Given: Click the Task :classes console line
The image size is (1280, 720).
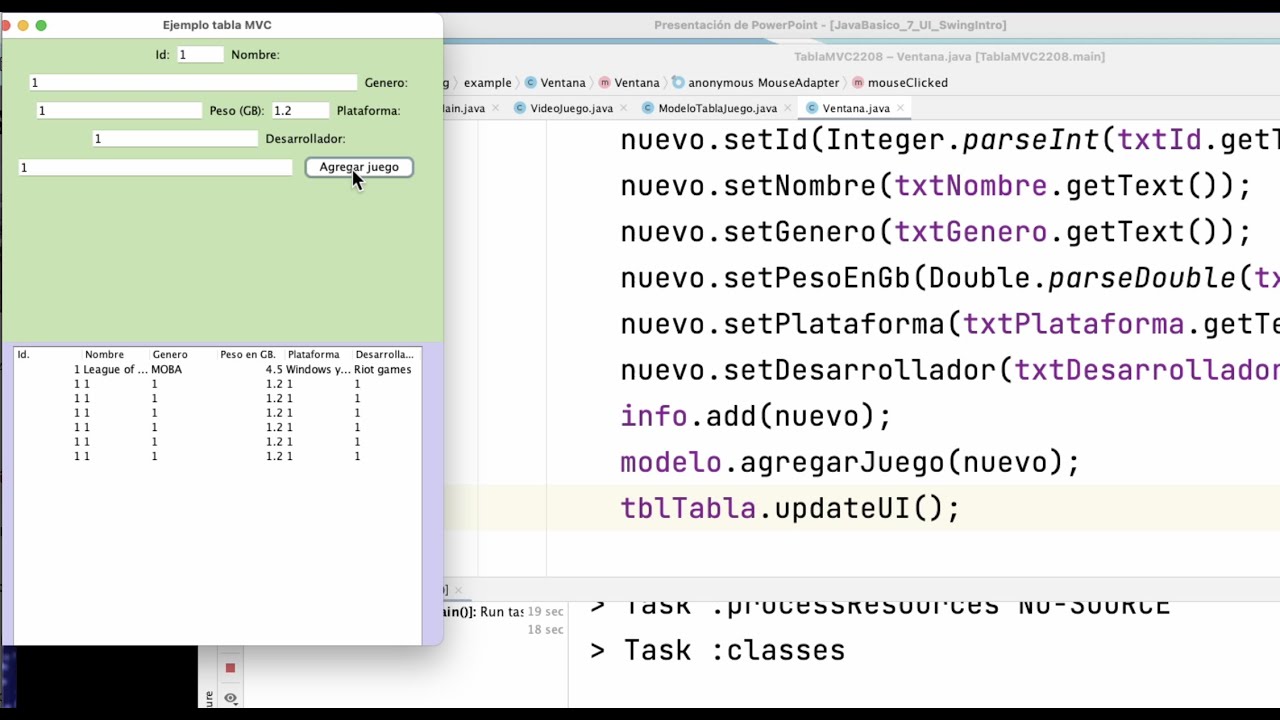Looking at the screenshot, I should click(718, 650).
